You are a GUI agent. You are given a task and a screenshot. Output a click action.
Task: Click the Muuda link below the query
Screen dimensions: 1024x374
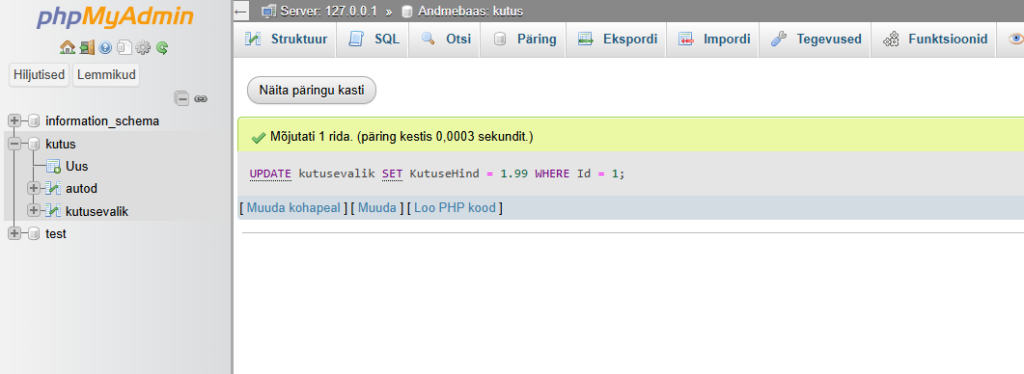(x=377, y=208)
